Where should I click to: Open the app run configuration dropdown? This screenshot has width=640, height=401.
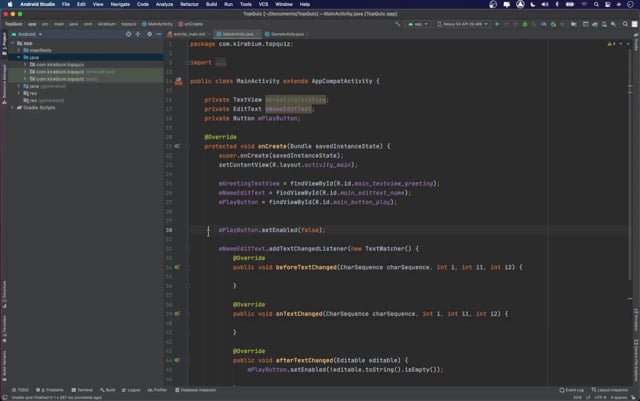(418, 24)
